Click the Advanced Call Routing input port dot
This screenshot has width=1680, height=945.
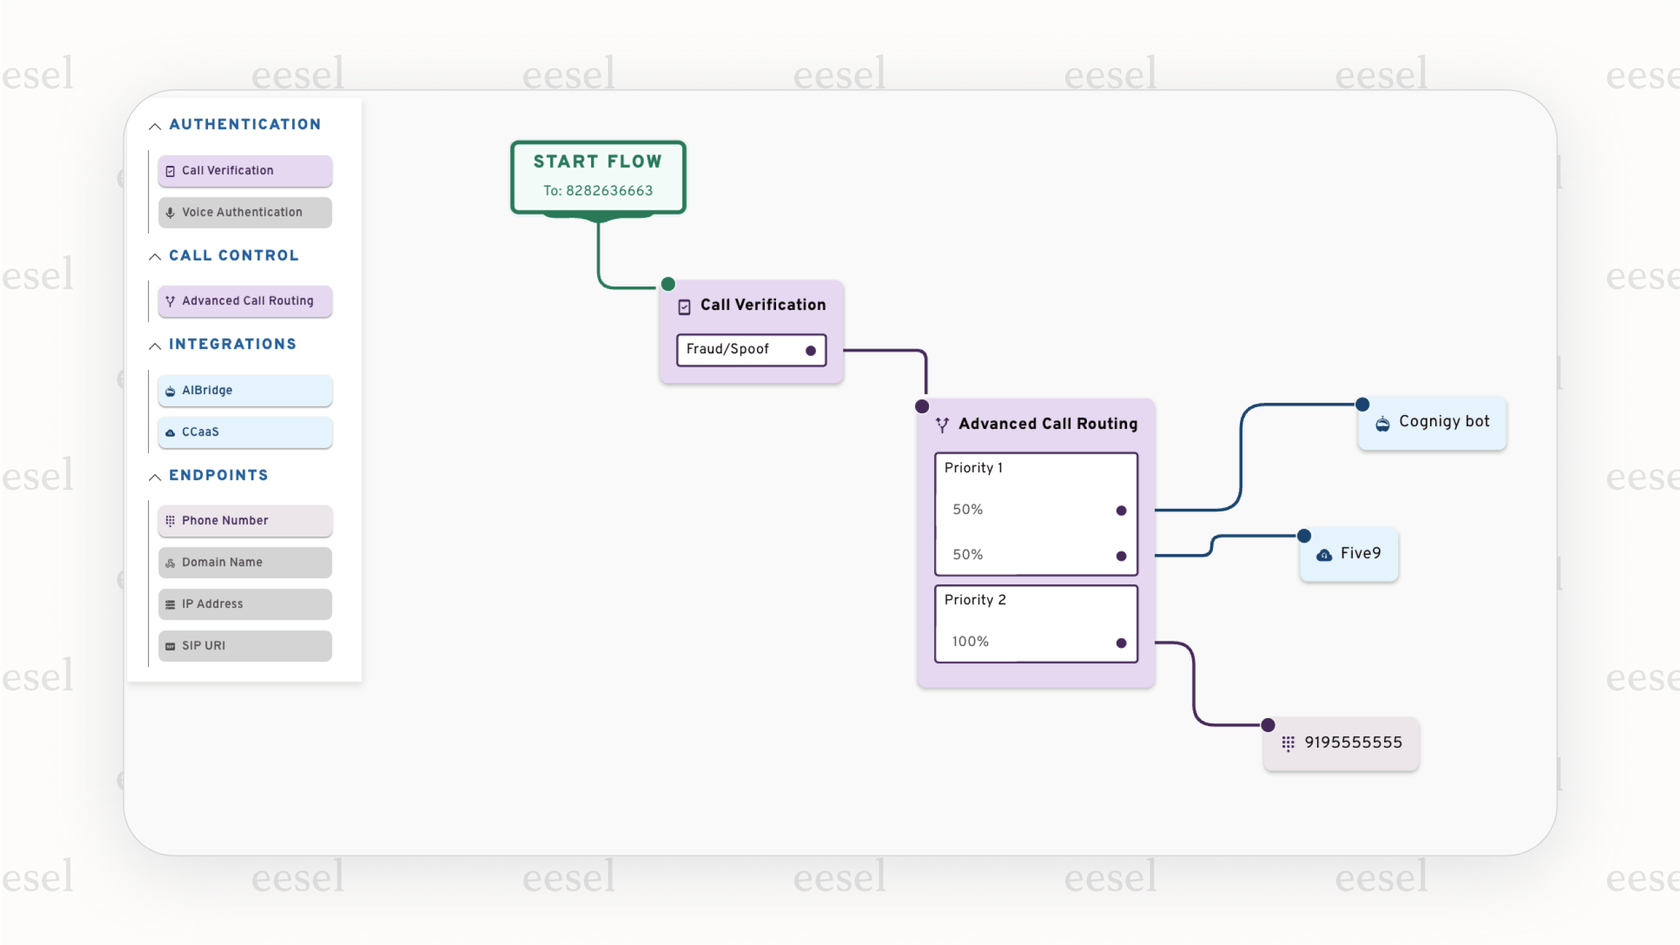[921, 406]
